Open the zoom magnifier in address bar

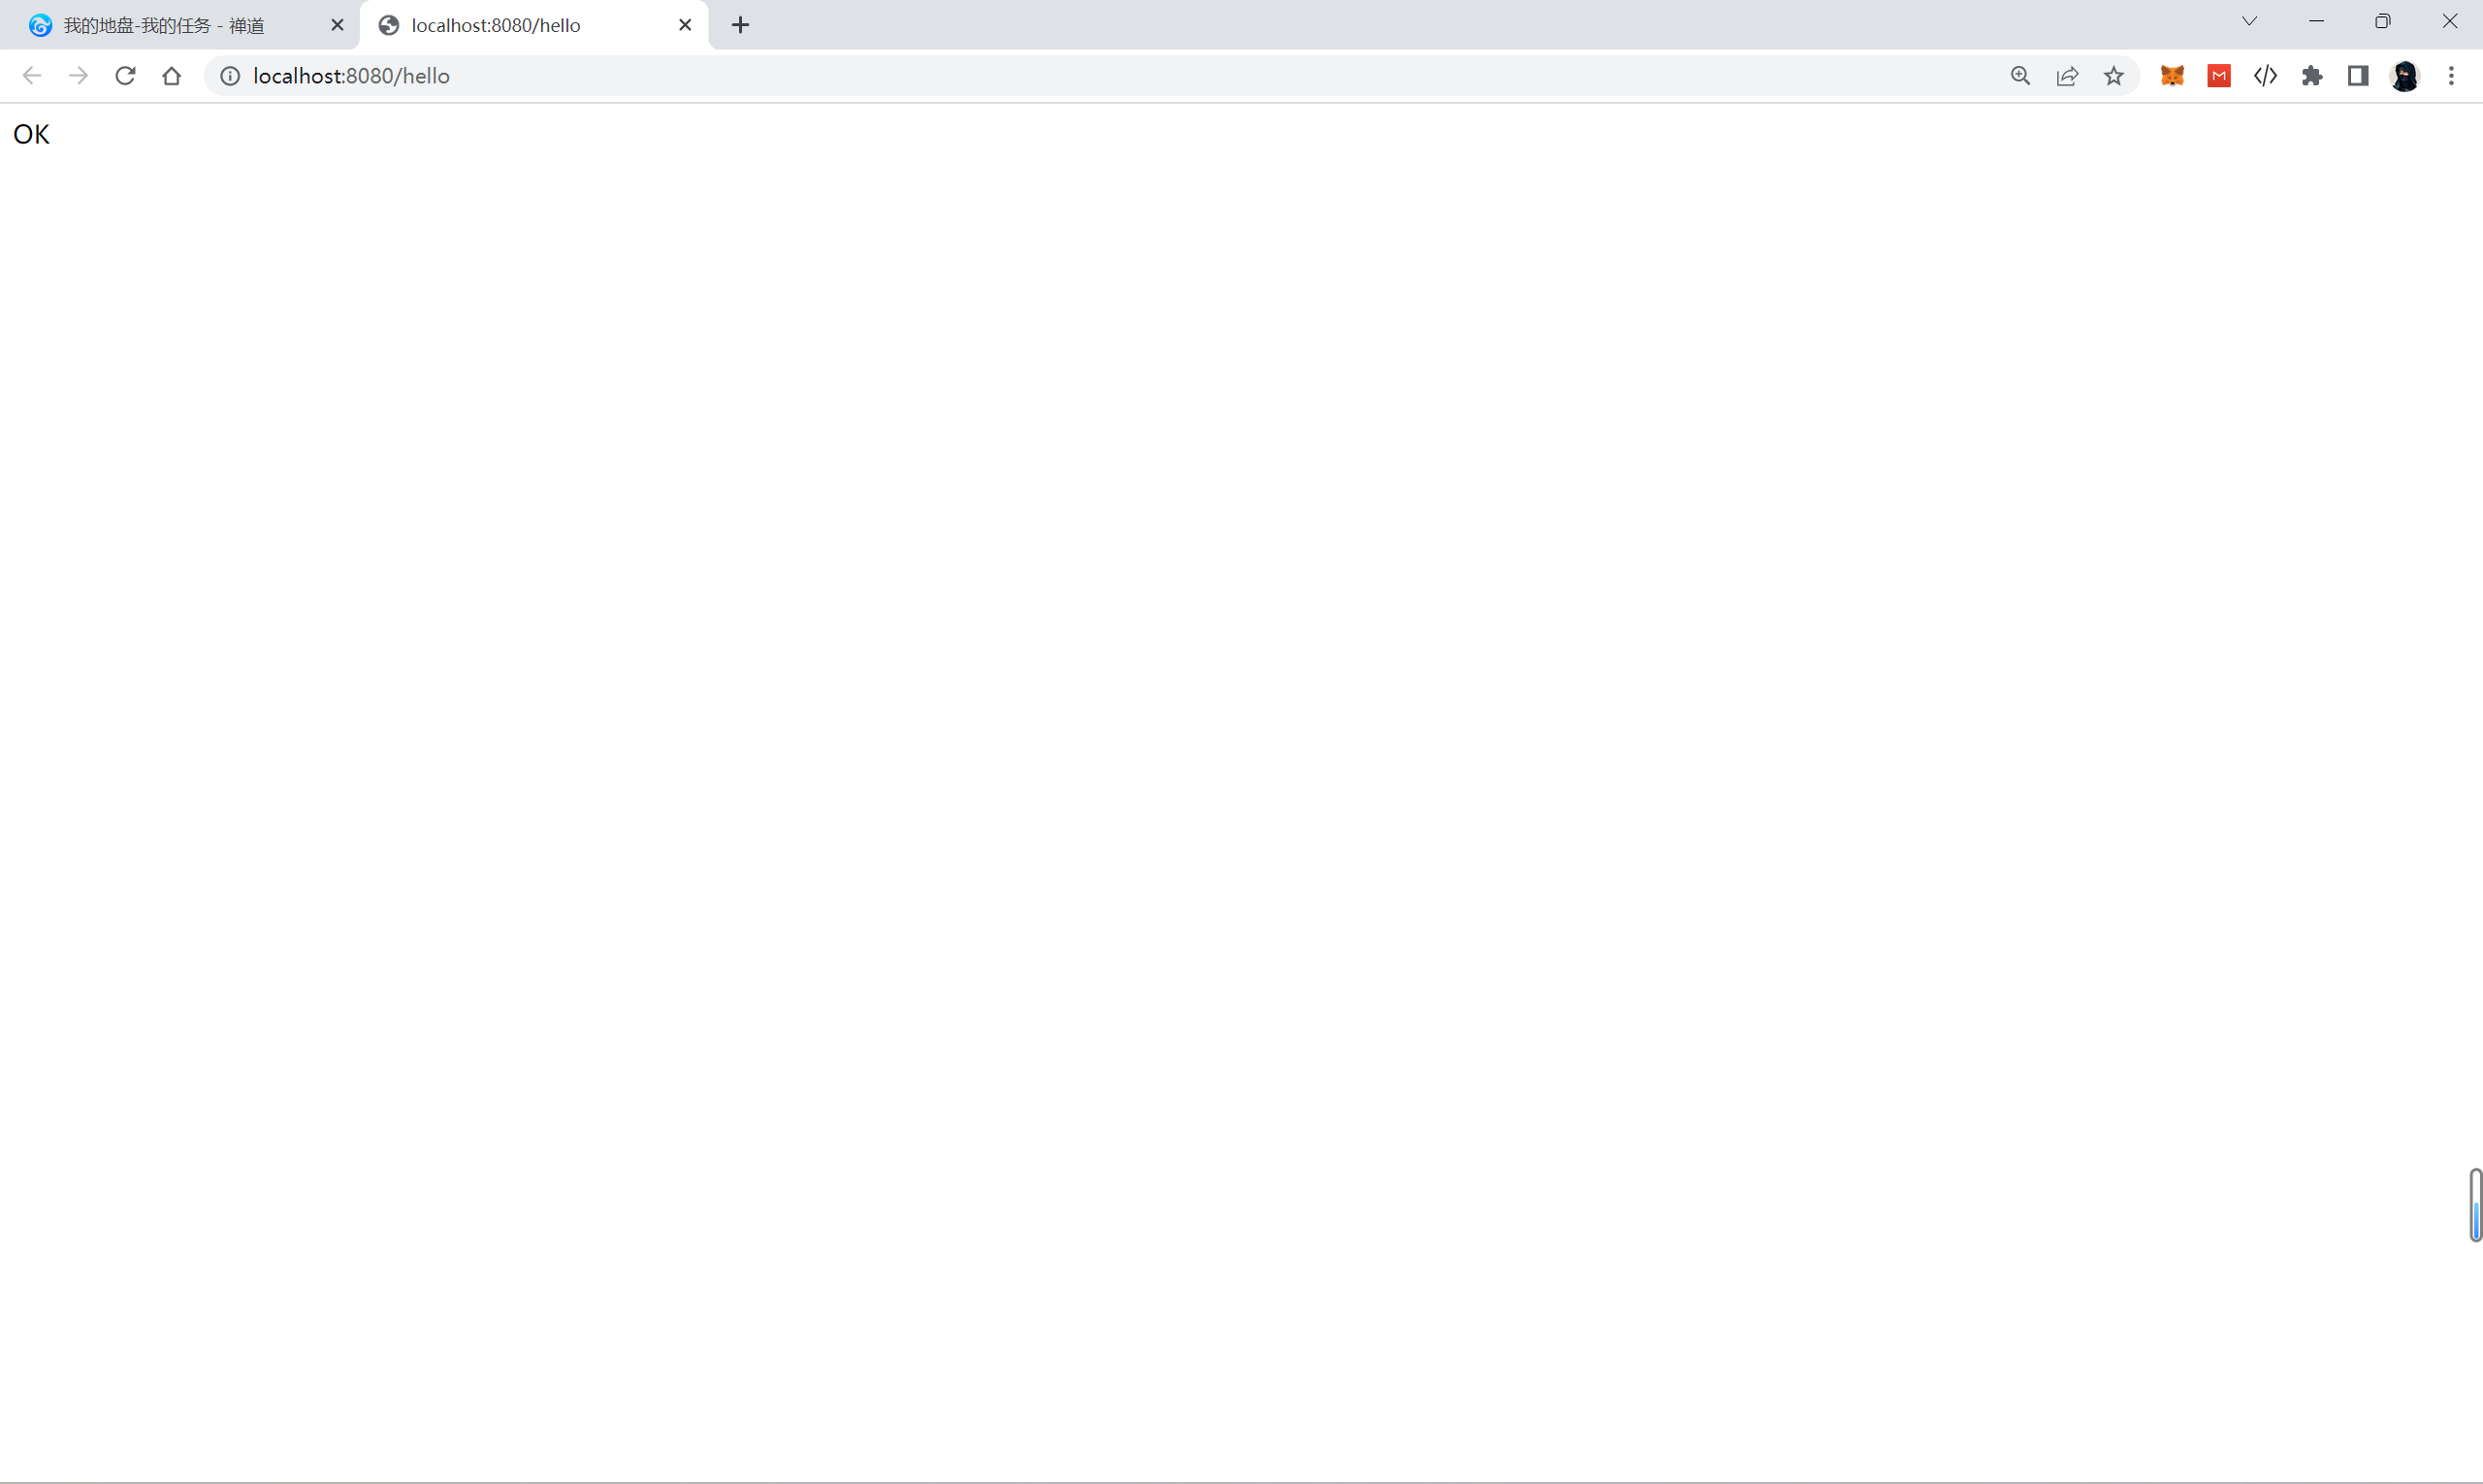pos(2020,76)
